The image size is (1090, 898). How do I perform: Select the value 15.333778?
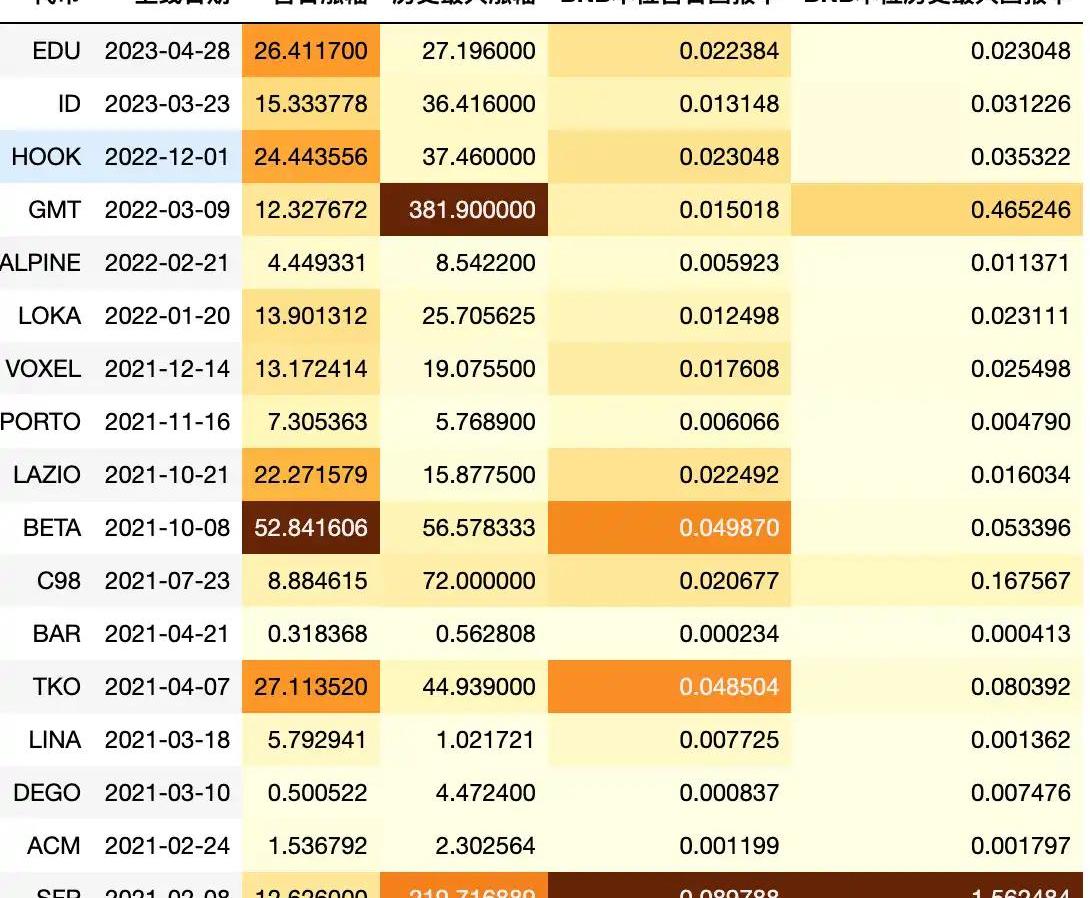click(311, 104)
